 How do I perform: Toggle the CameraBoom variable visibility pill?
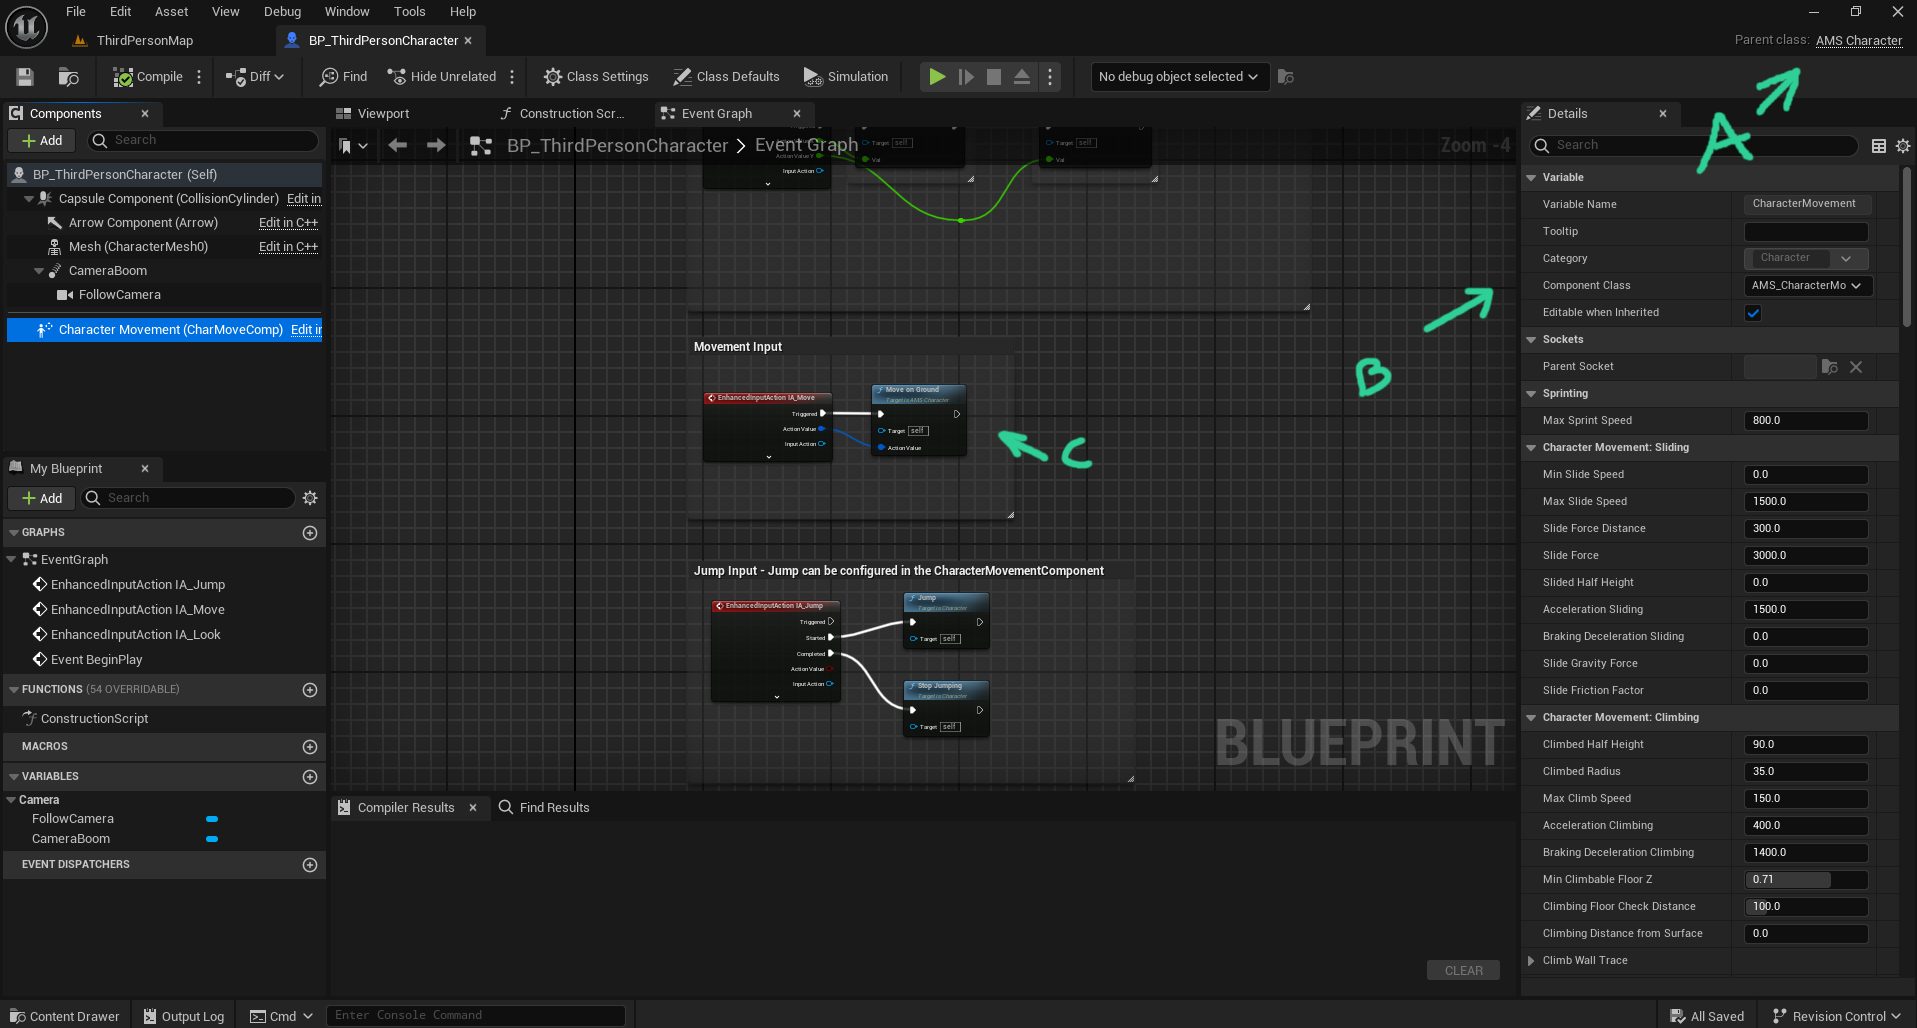pyautogui.click(x=212, y=839)
